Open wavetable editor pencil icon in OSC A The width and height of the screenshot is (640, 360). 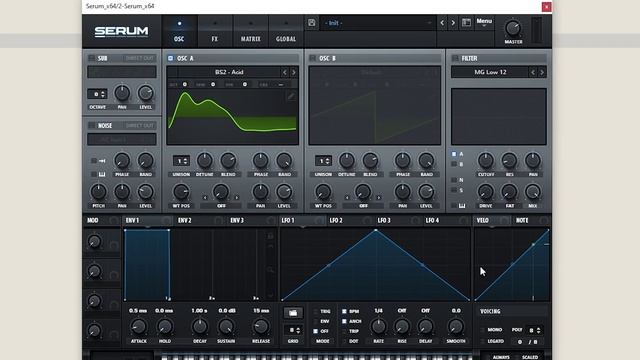point(291,96)
